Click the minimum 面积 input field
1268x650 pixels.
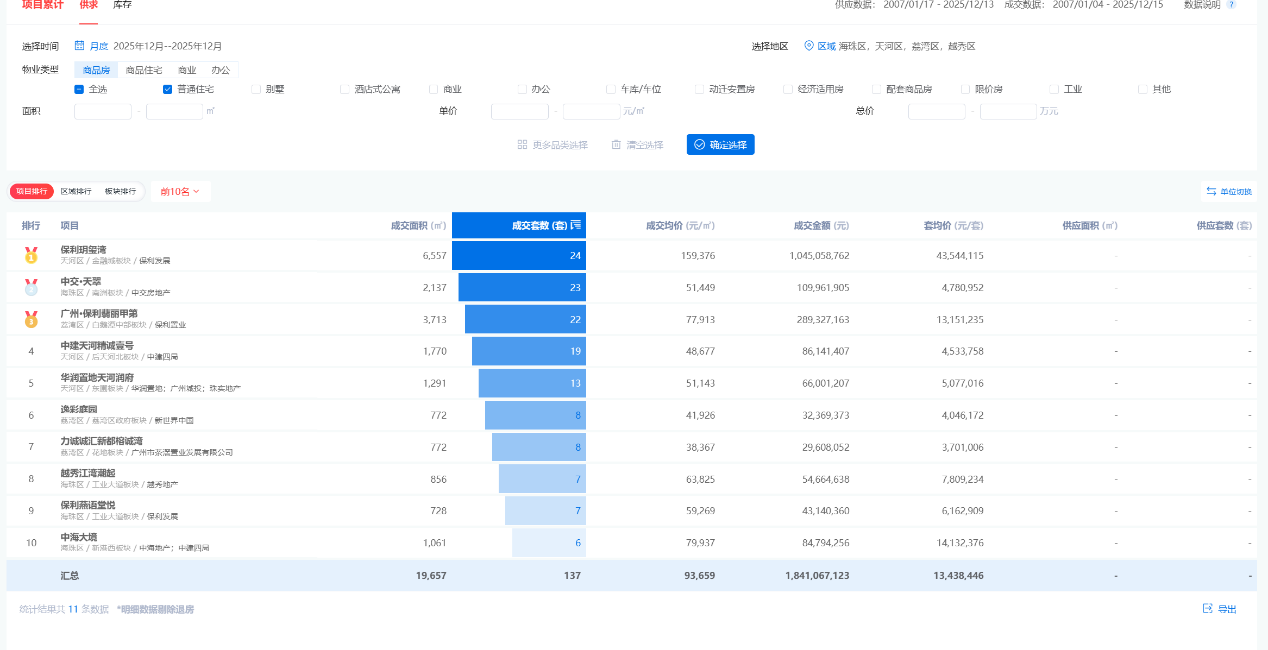point(103,111)
